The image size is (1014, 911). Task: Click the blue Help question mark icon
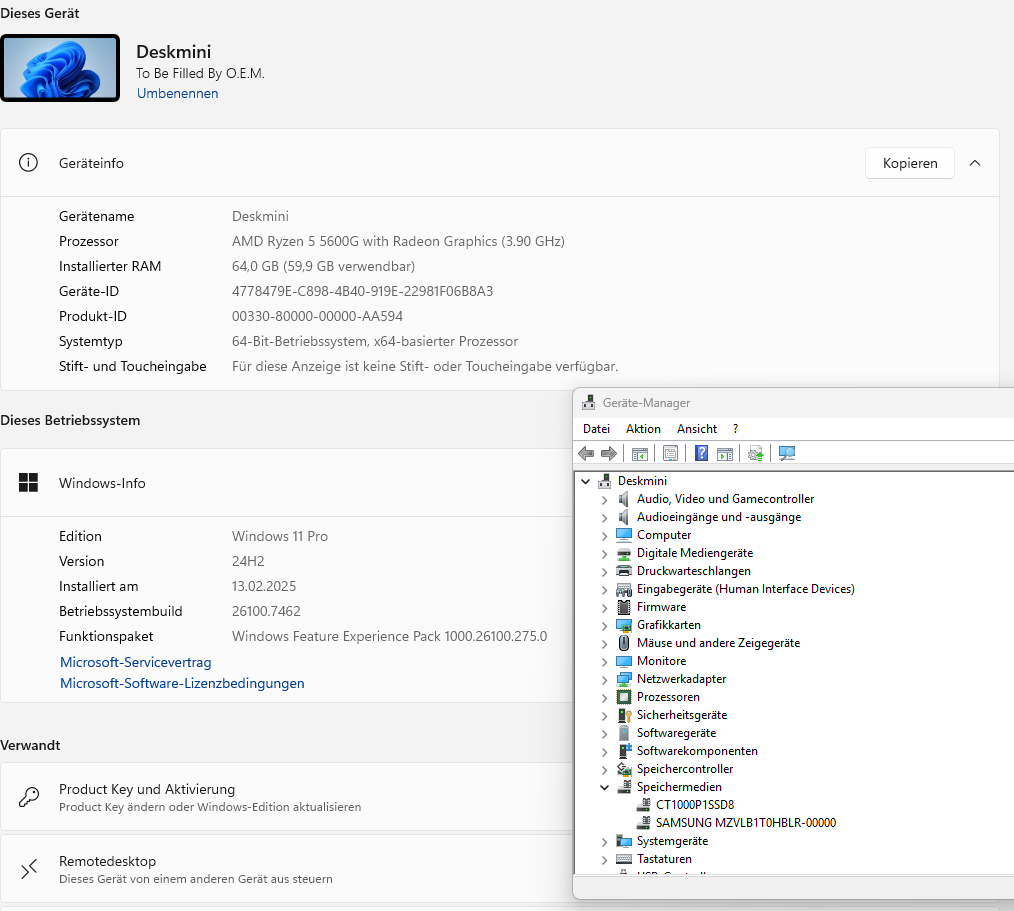[x=701, y=454]
